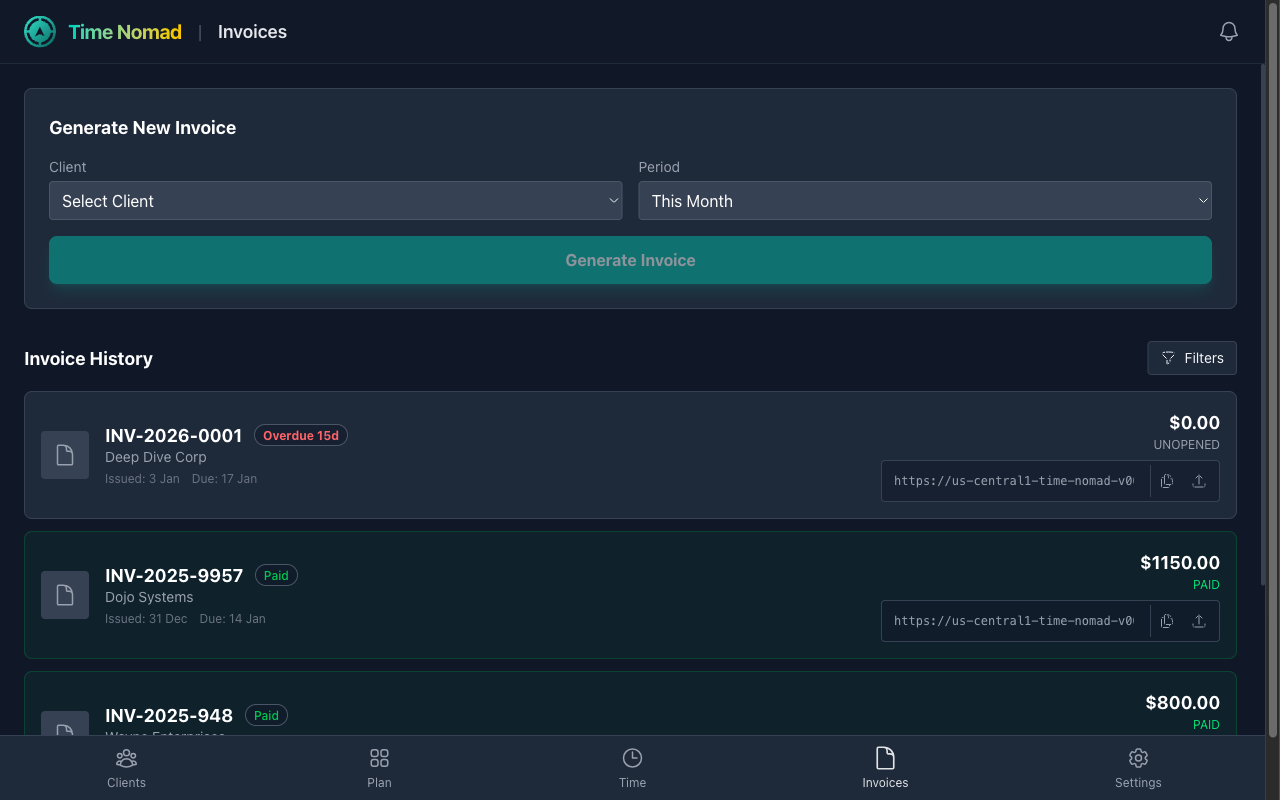This screenshot has height=800, width=1280.
Task: Click the Overdue 15d status badge
Action: coord(301,436)
